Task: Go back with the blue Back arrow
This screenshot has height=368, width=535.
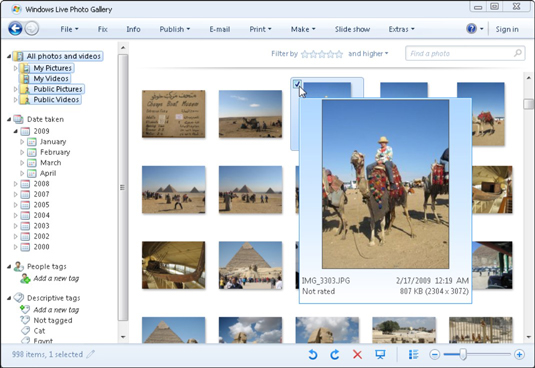Action: click(15, 29)
